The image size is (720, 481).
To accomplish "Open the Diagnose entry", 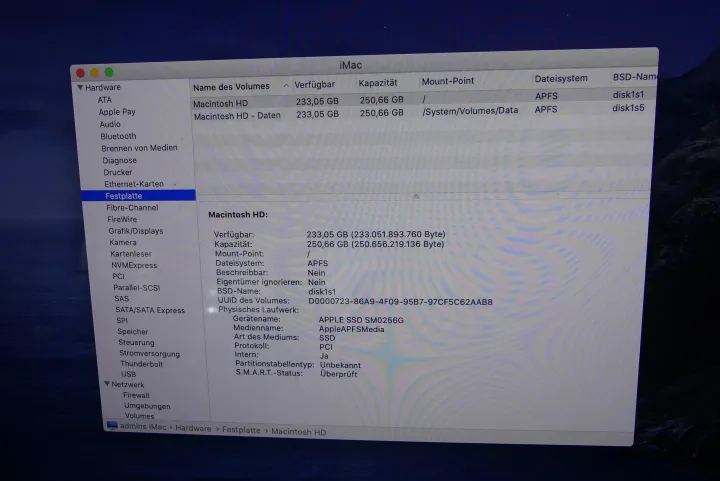I will (119, 160).
